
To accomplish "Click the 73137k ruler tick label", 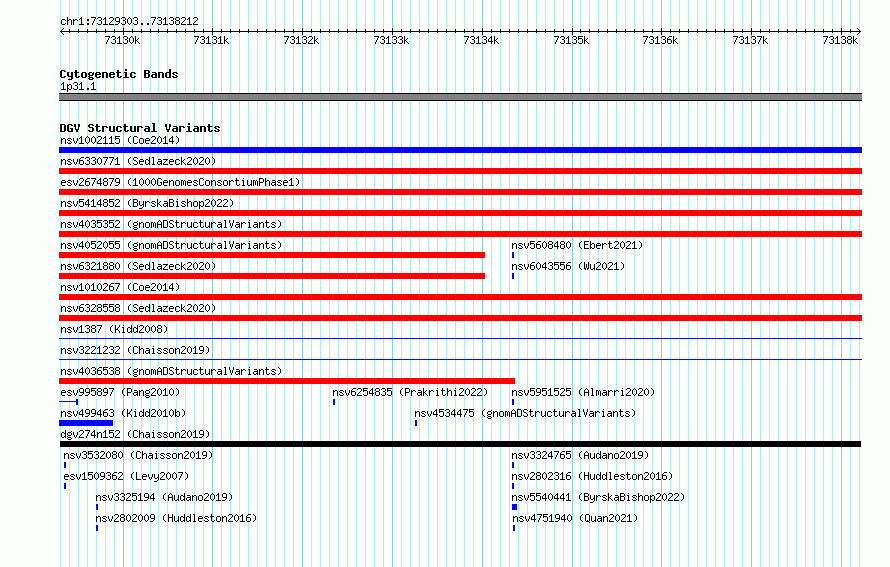I will point(750,40).
